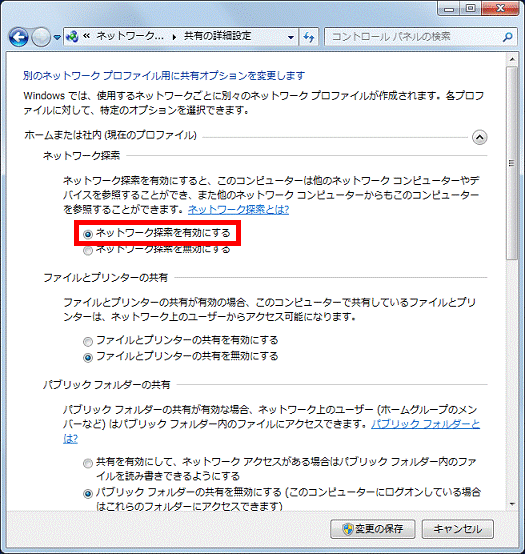Open the address bar history dropdown

click(291, 37)
